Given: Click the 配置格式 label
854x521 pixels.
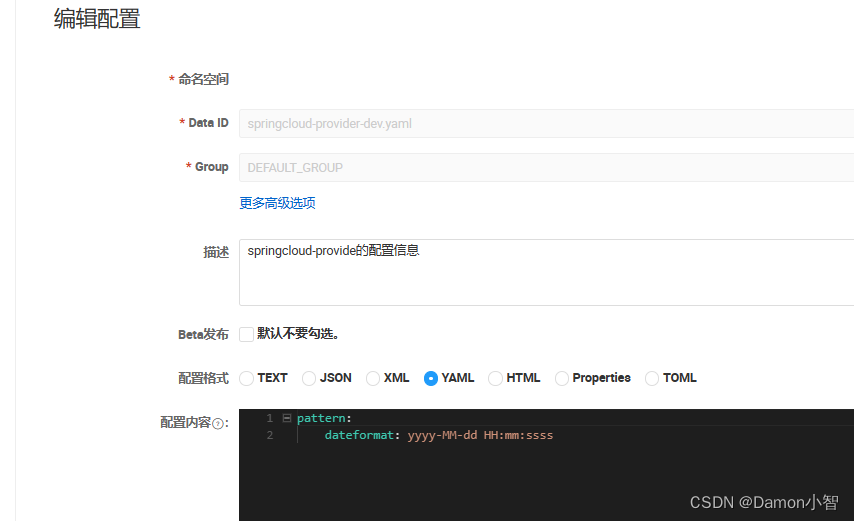Looking at the screenshot, I should [204, 378].
